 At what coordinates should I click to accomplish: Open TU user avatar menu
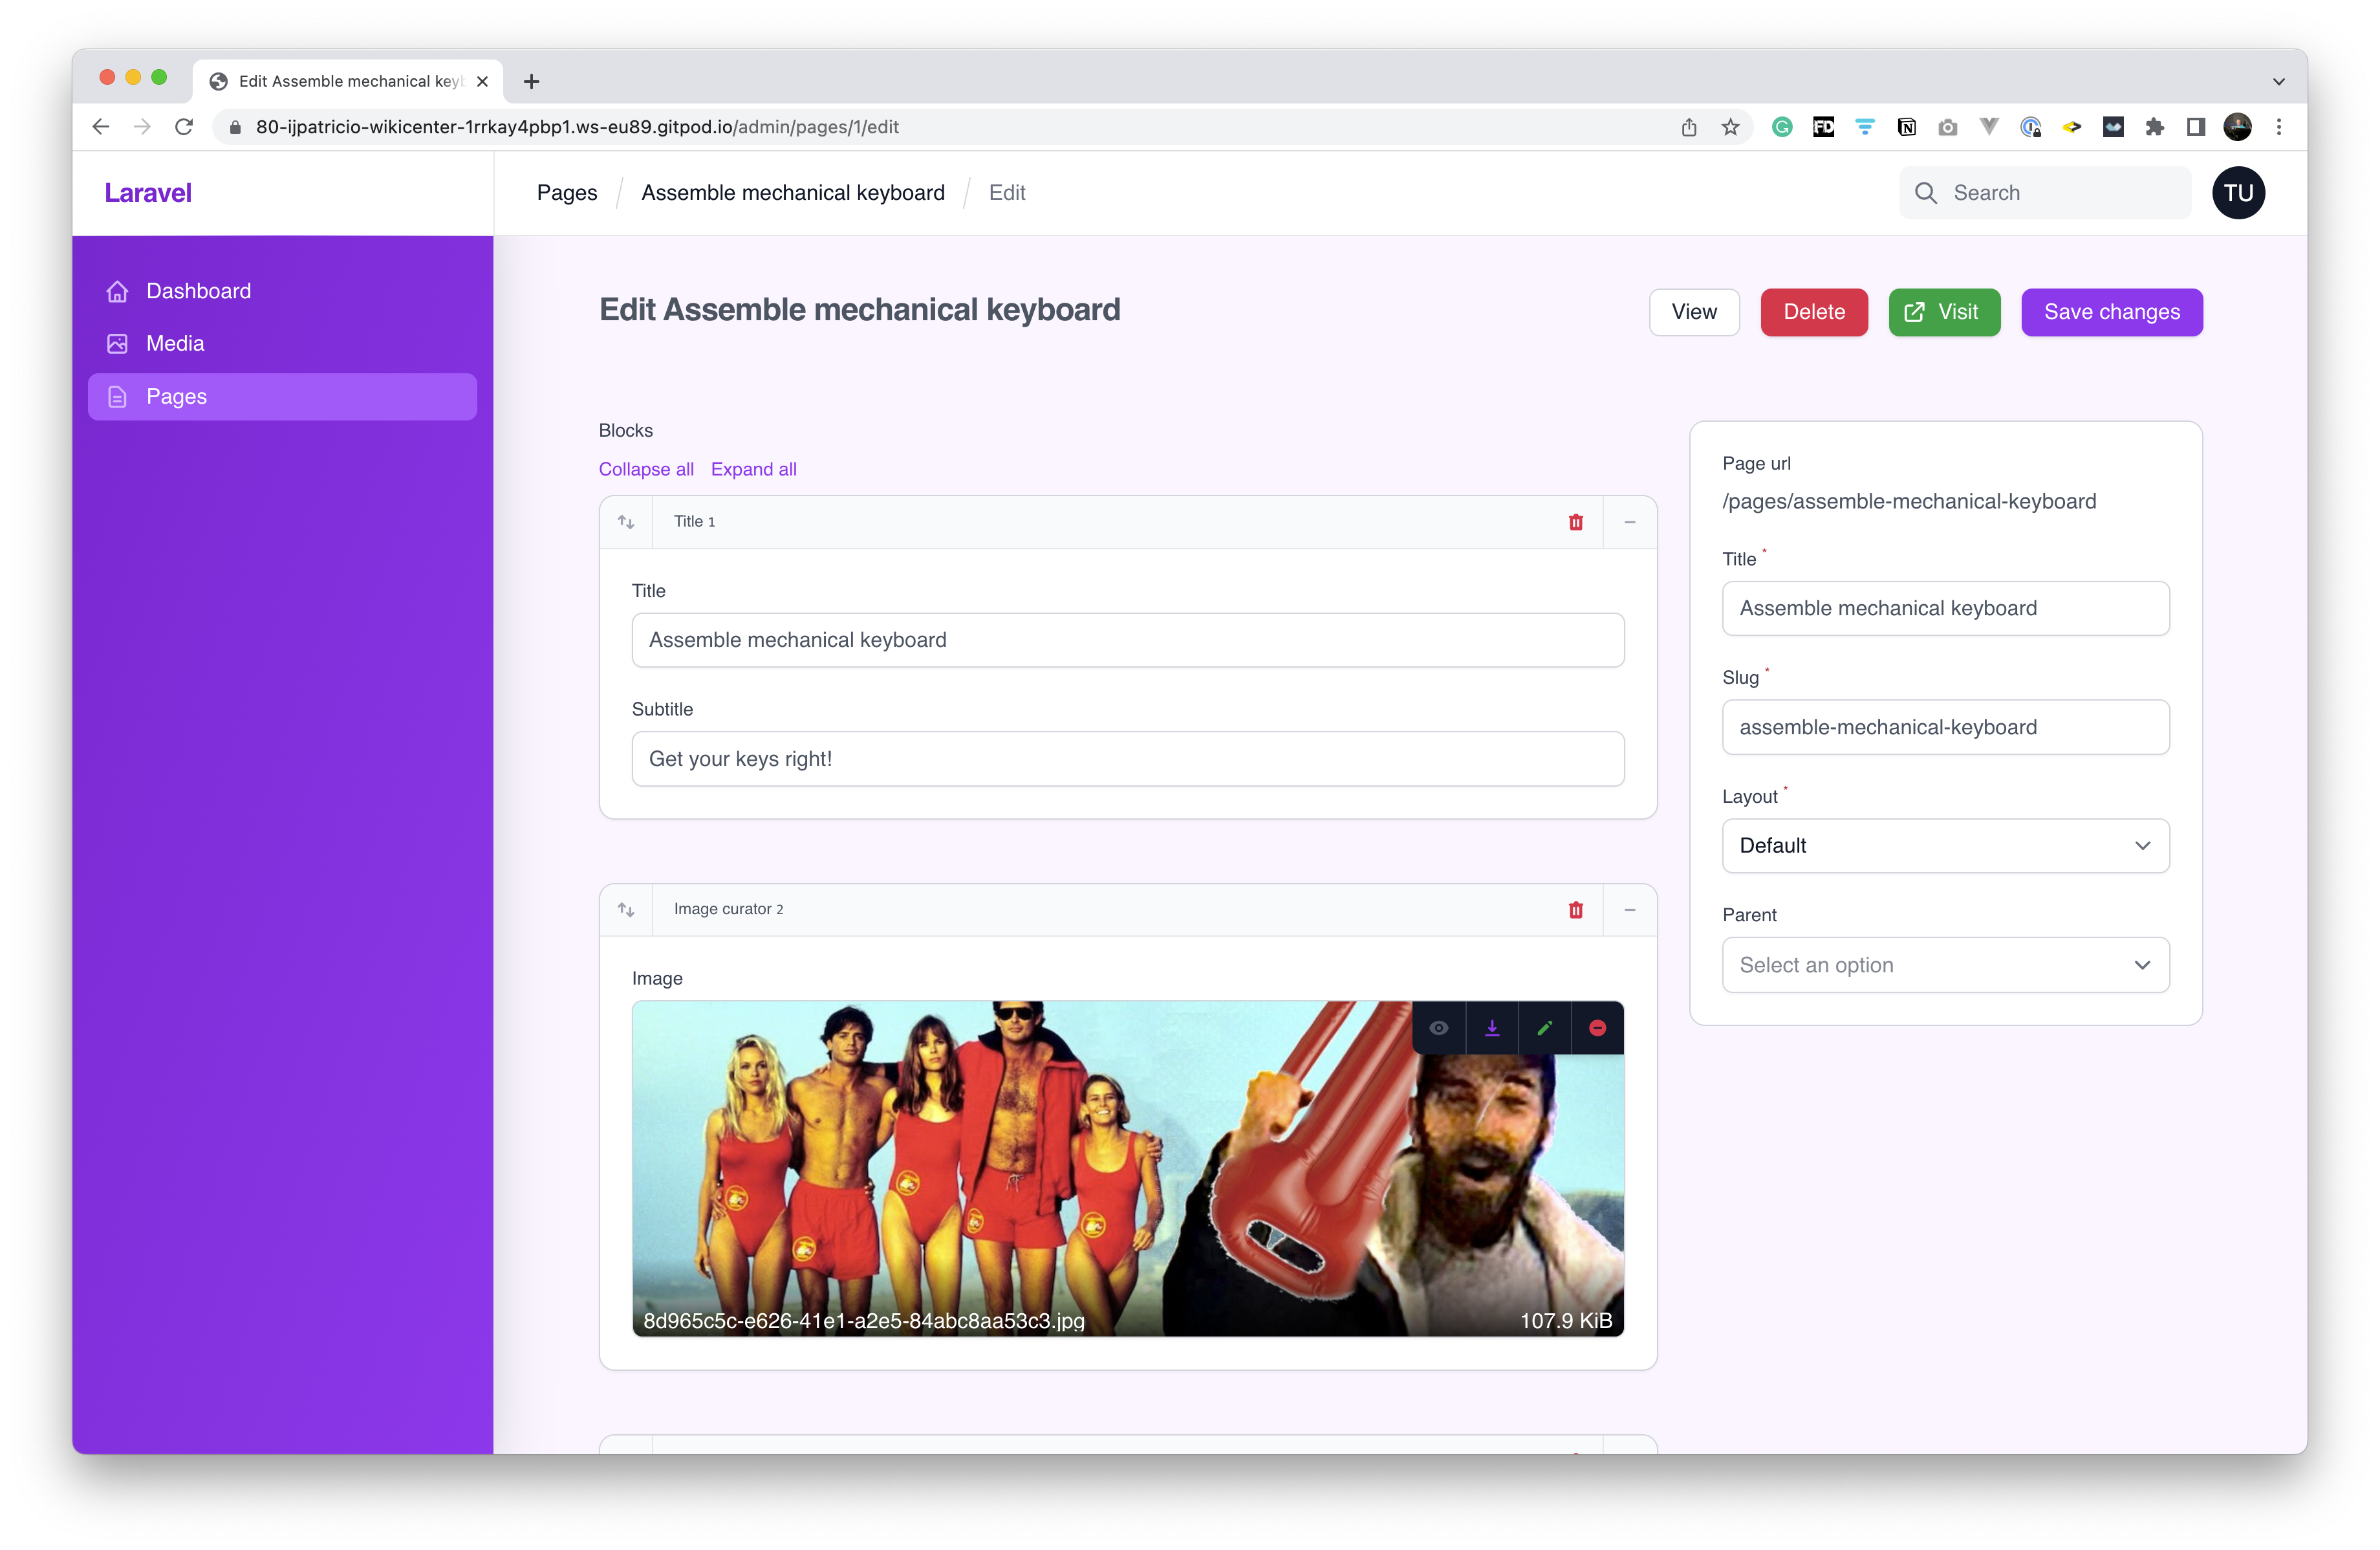[x=2237, y=193]
